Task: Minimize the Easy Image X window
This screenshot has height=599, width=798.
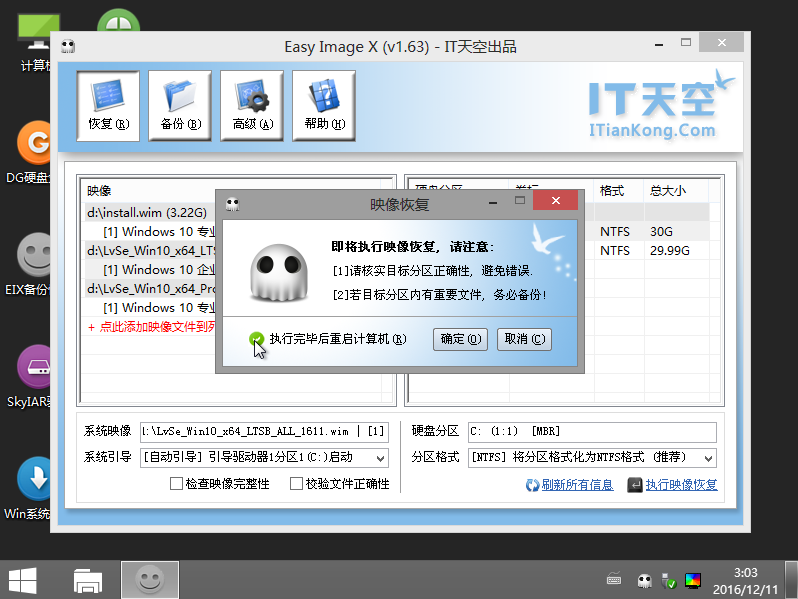Action: (659, 45)
